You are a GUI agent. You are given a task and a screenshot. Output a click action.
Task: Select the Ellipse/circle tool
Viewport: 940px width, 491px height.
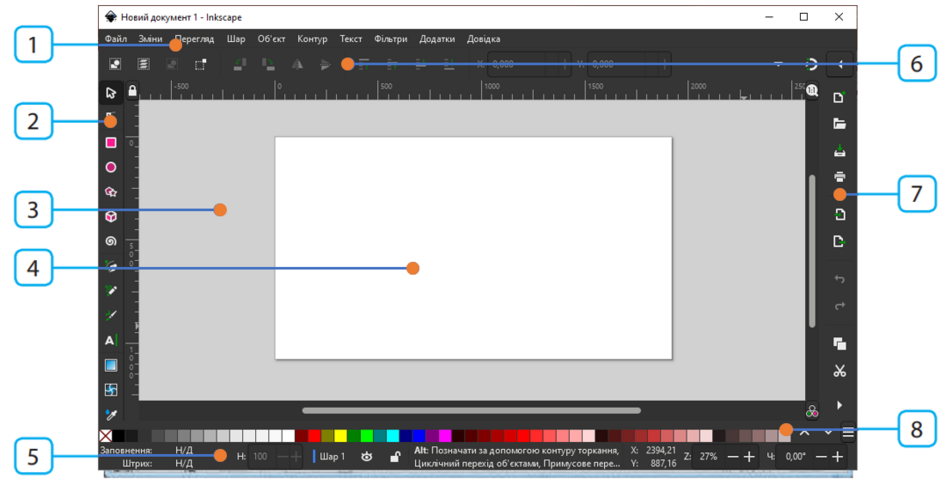pyautogui.click(x=111, y=167)
